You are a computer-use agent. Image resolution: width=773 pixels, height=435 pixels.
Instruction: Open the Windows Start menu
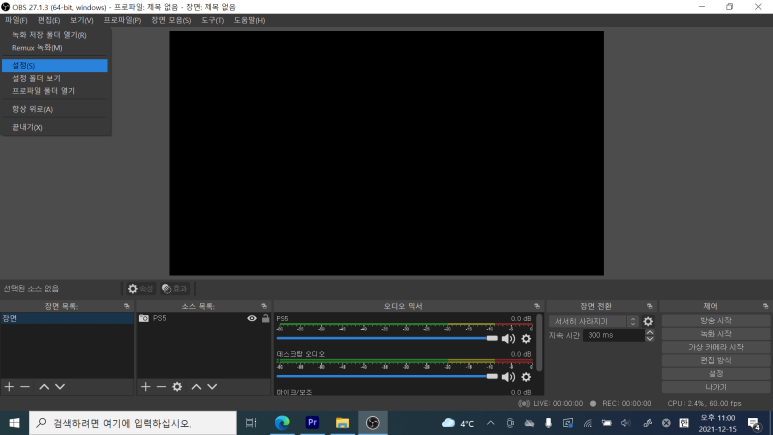pos(14,423)
